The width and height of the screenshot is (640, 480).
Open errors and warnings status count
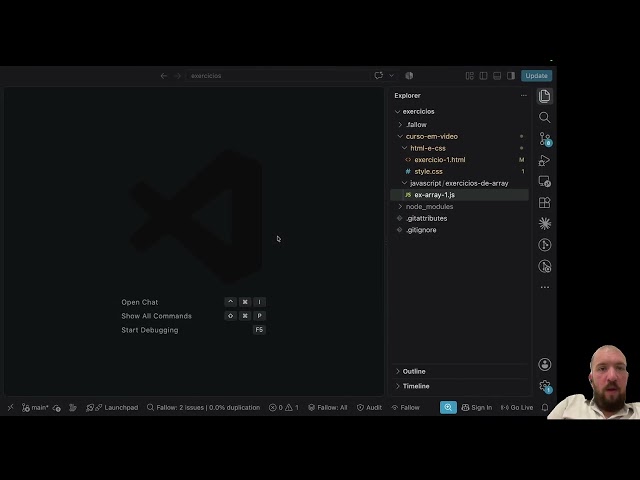[284, 407]
